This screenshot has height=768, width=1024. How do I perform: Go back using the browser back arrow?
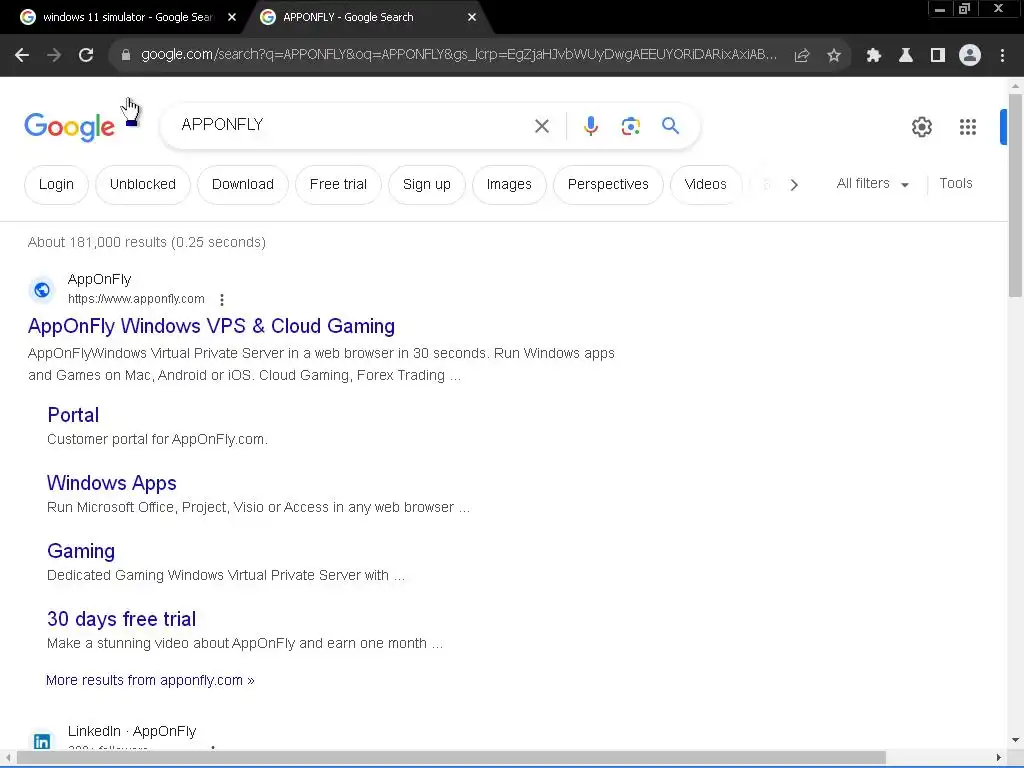[22, 56]
